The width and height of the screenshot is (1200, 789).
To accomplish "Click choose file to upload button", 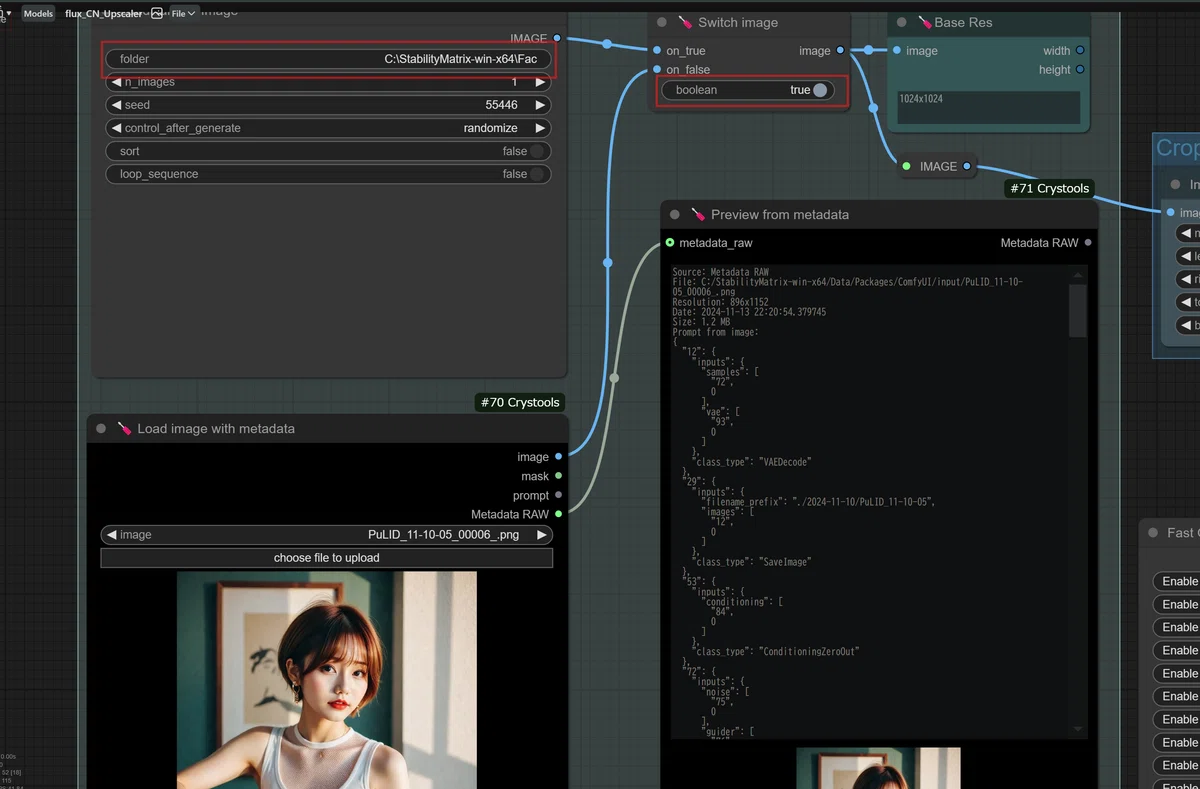I will click(327, 558).
